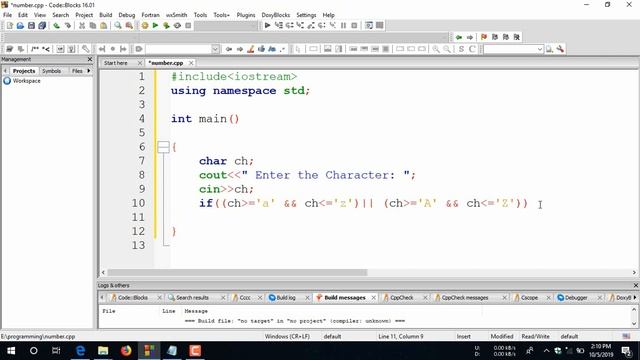Open the Settings menu
The height and width of the screenshot is (360, 640).
pyautogui.click(x=306, y=15)
